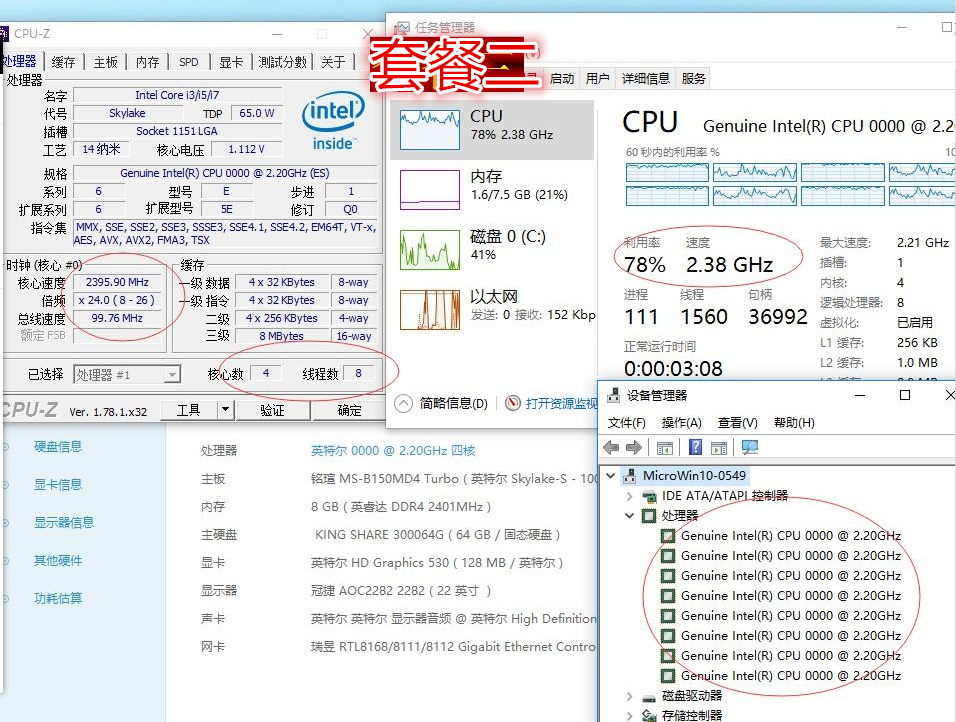Click the 存储控制器 category icon
This screenshot has width=956, height=722.
pos(649,715)
